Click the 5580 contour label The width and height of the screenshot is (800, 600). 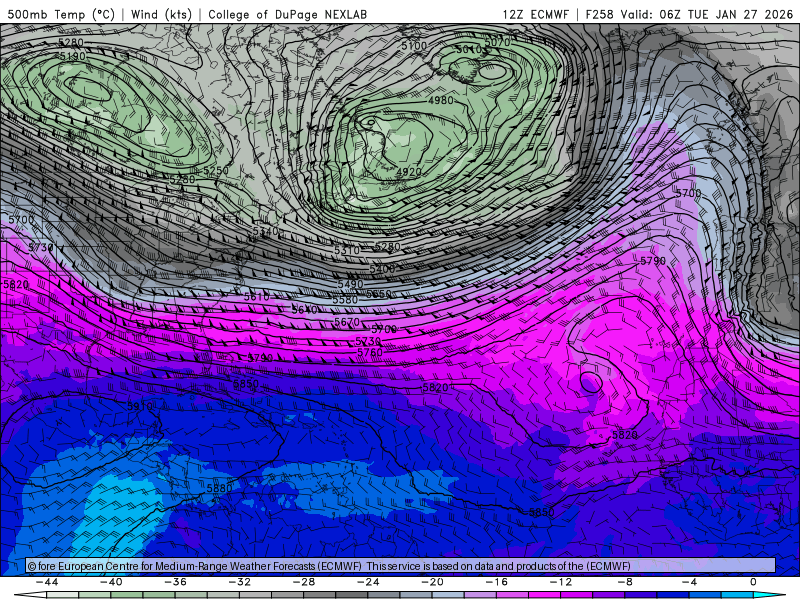(x=345, y=299)
